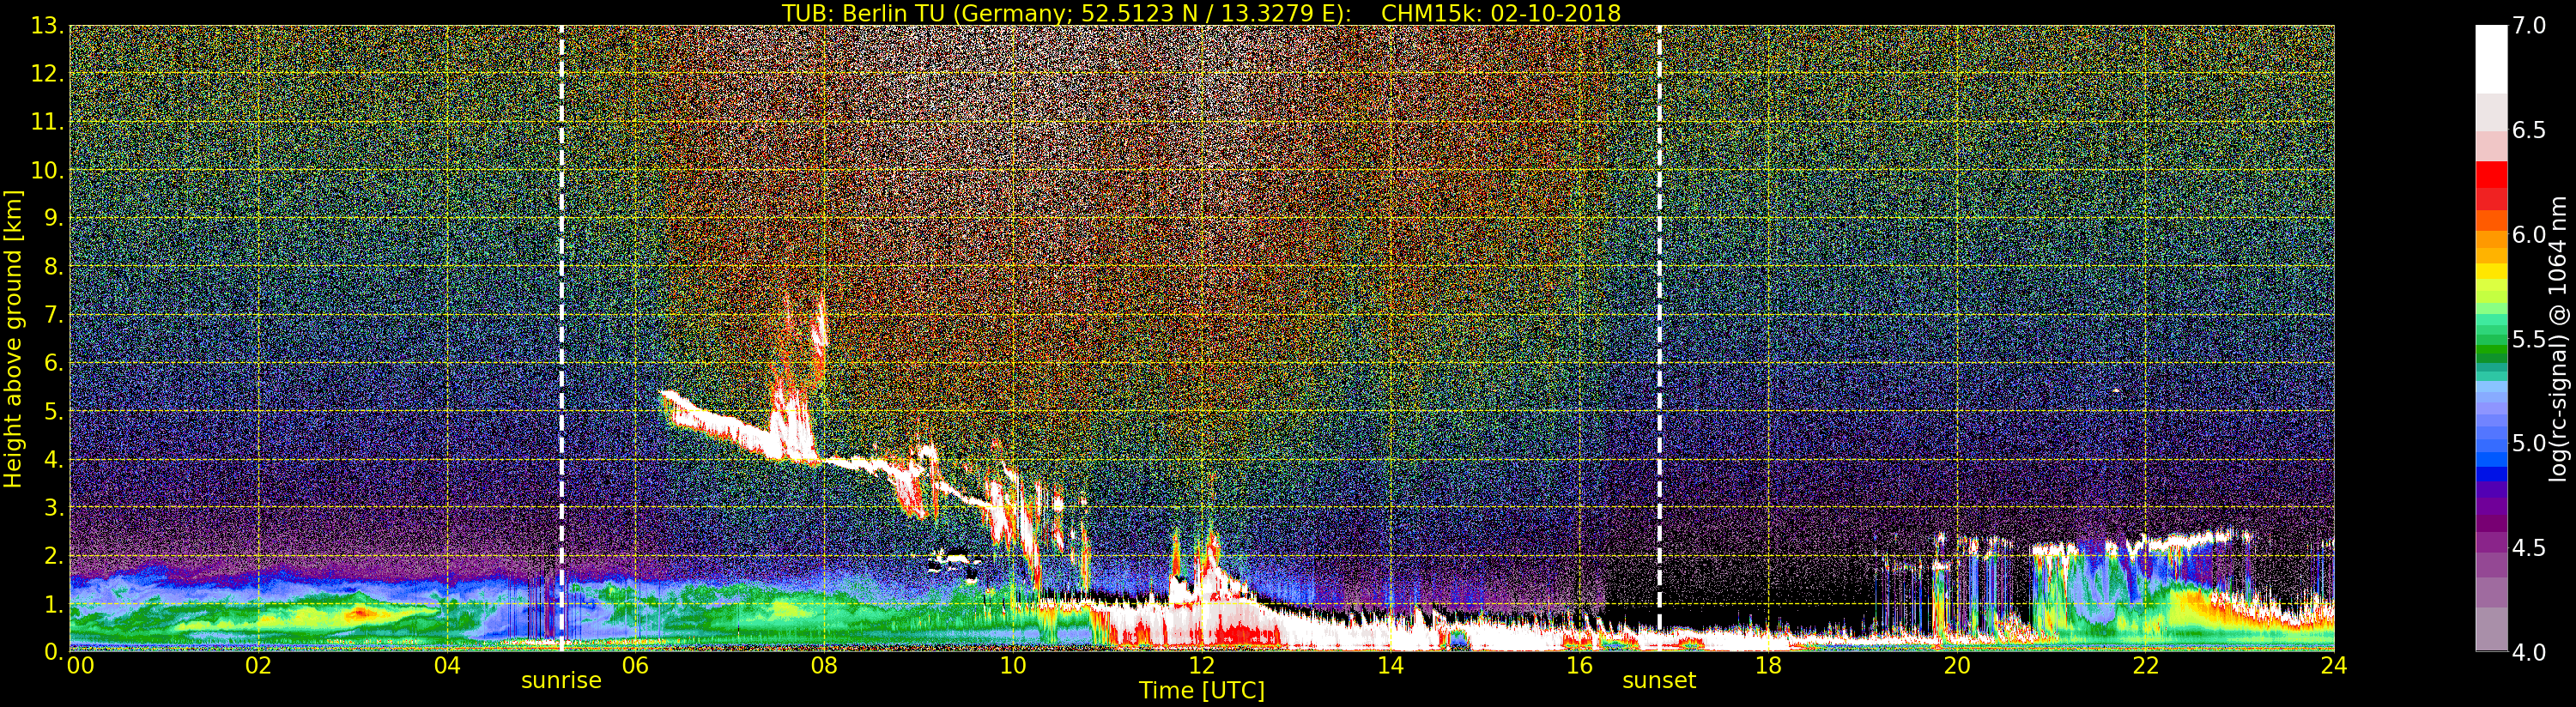Select the '18' time axis tick label
The image size is (2576, 707).
[x=1768, y=665]
